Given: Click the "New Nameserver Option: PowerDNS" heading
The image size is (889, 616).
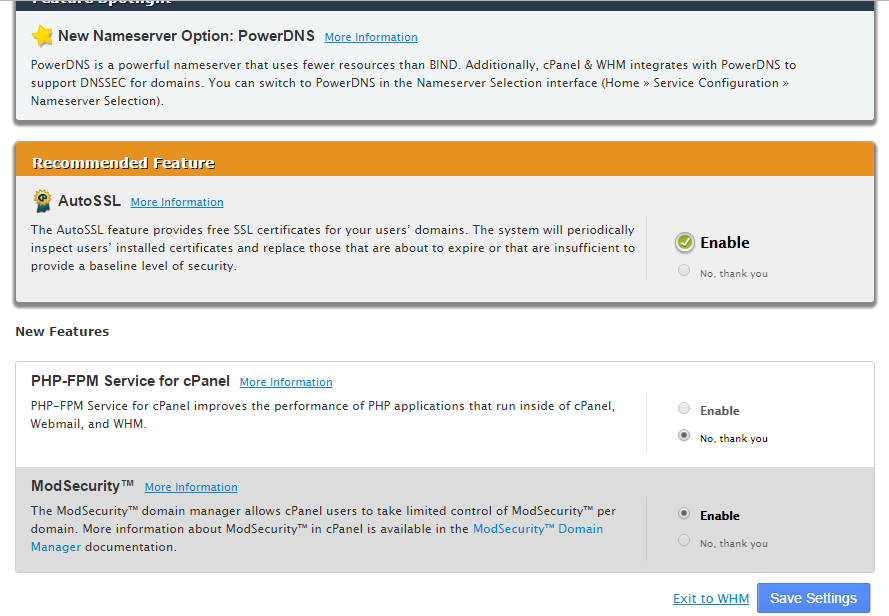Looking at the screenshot, I should (186, 36).
